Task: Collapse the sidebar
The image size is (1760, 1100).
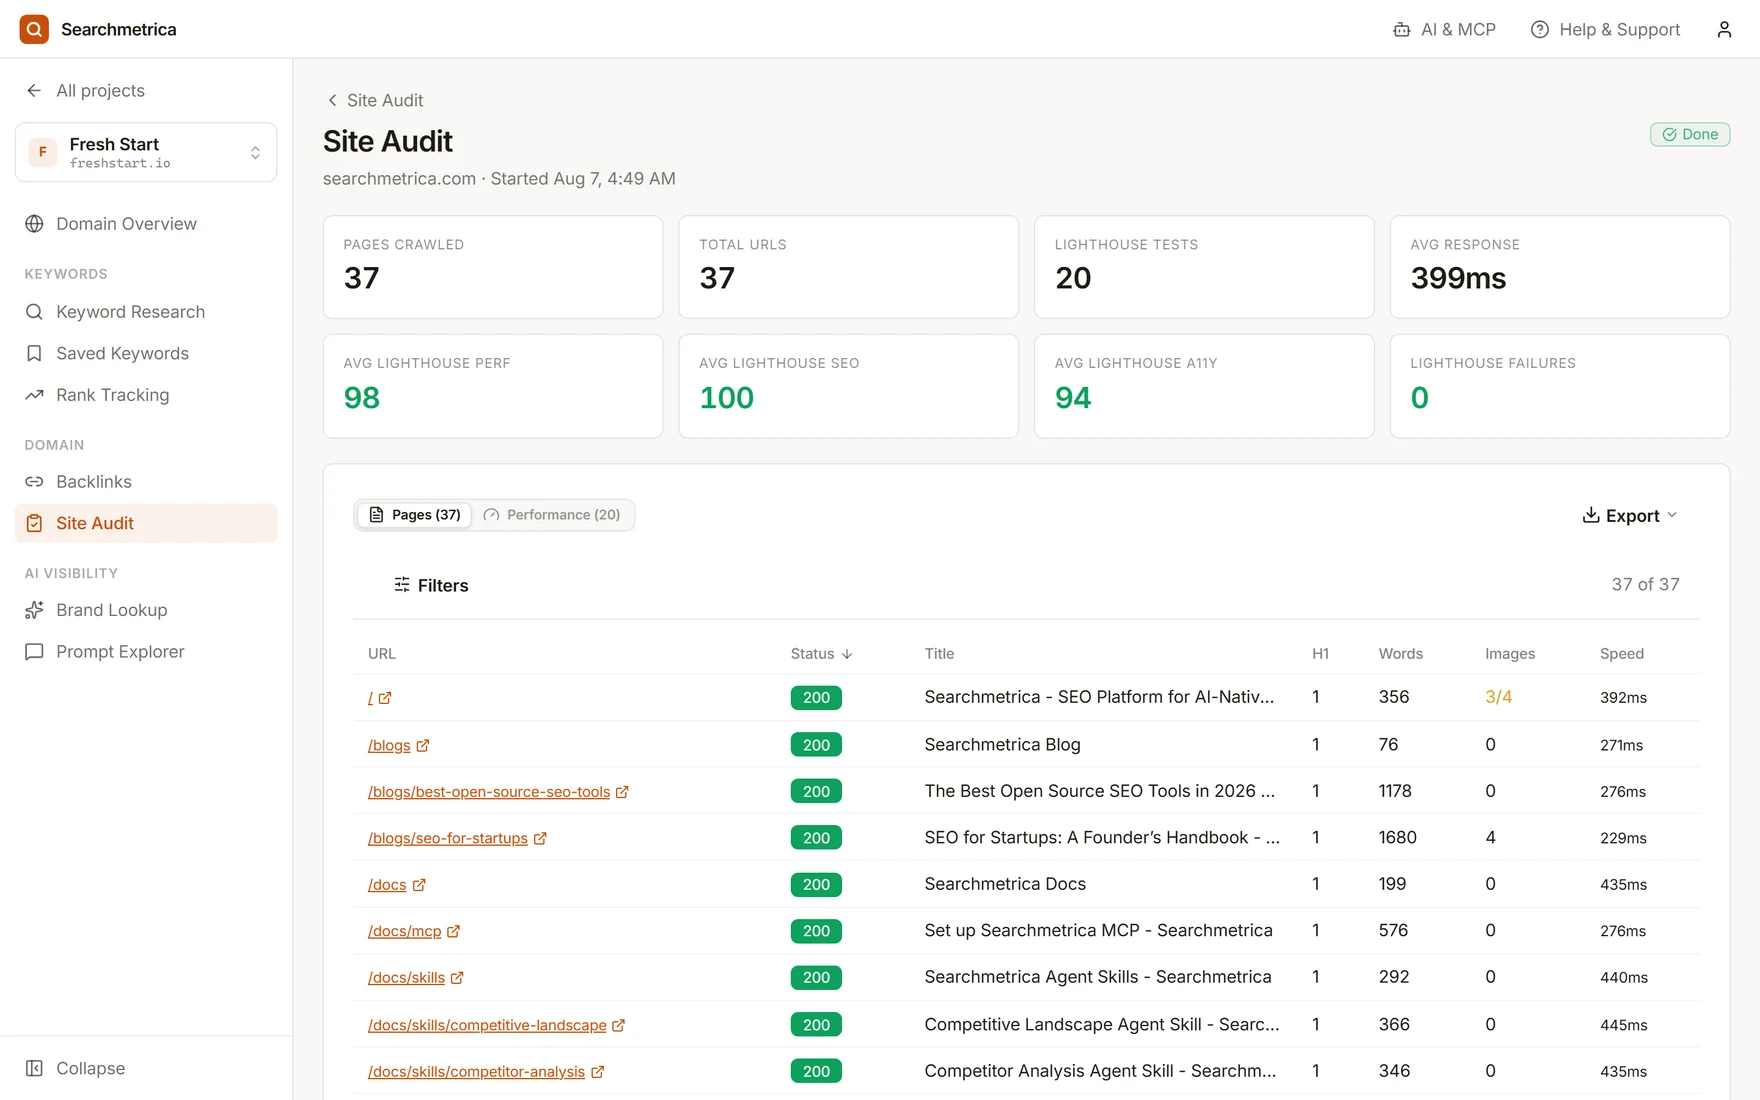Action: (76, 1068)
